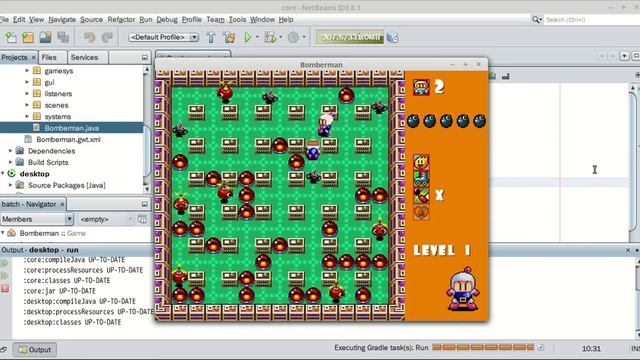Expand the scenes package node
Screen dimensions: 640x360
[x=27, y=105]
